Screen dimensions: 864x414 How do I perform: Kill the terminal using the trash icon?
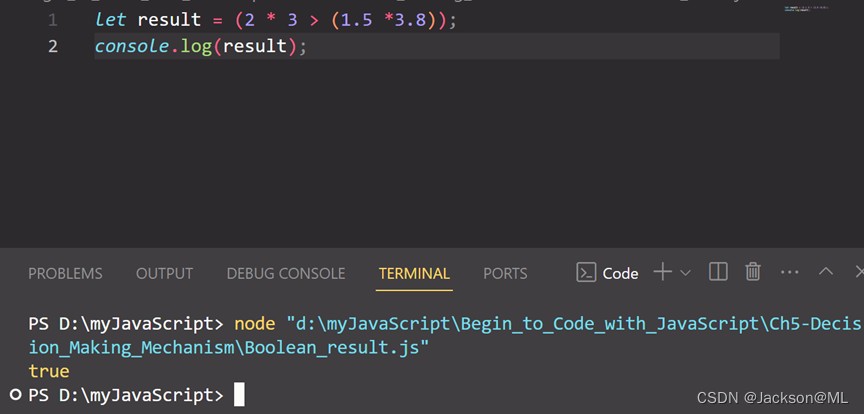753,272
